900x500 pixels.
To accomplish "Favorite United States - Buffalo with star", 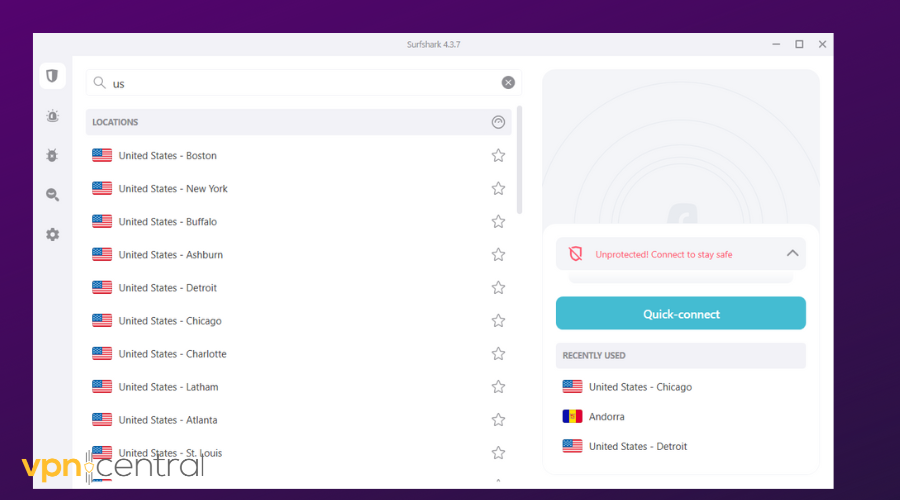I will pyautogui.click(x=498, y=222).
